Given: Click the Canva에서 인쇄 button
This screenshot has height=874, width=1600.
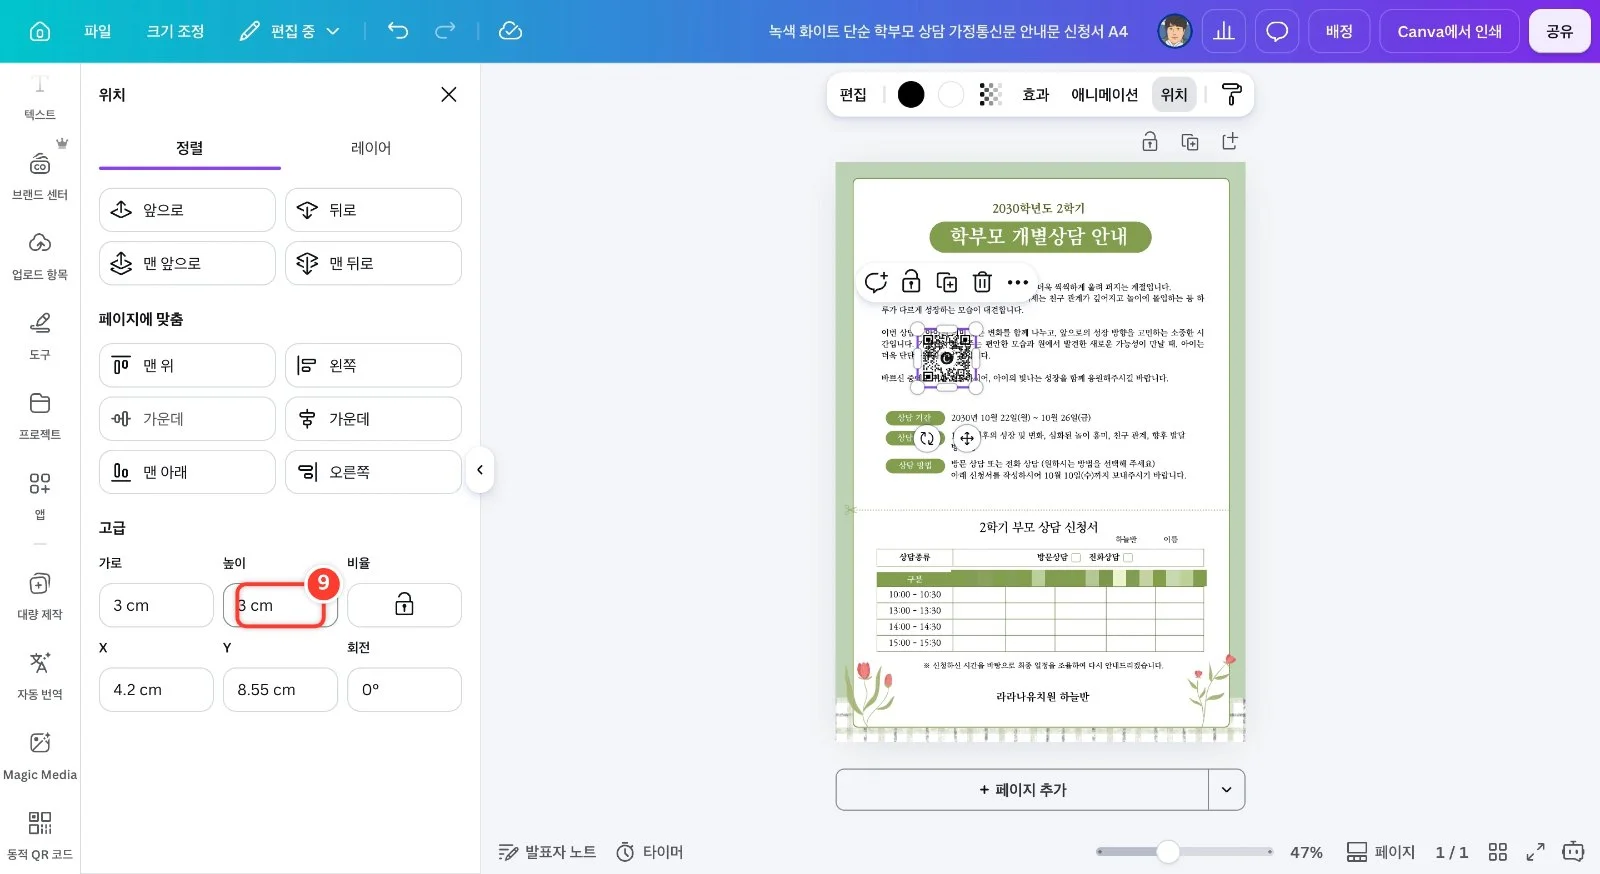Looking at the screenshot, I should (x=1450, y=32).
